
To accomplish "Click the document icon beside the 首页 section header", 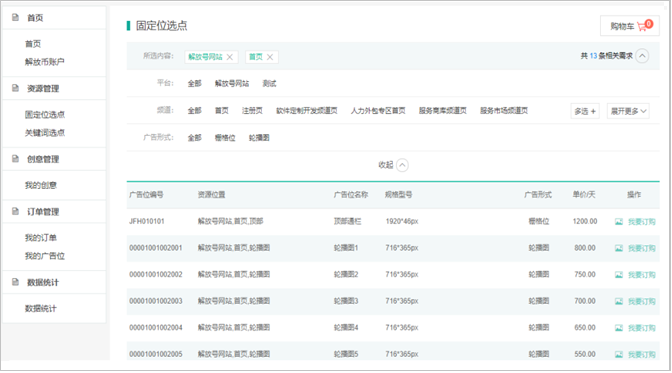I will [15, 17].
